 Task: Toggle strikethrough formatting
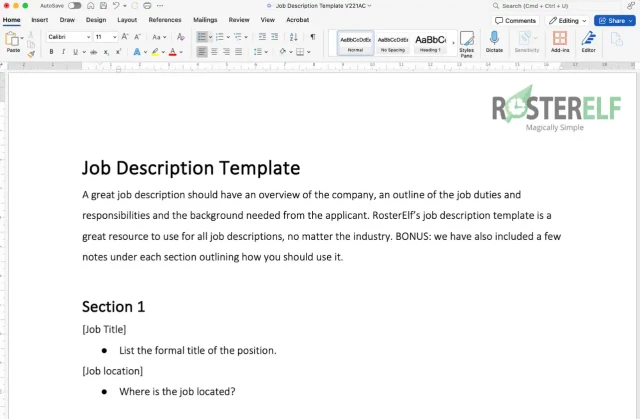pyautogui.click(x=94, y=52)
